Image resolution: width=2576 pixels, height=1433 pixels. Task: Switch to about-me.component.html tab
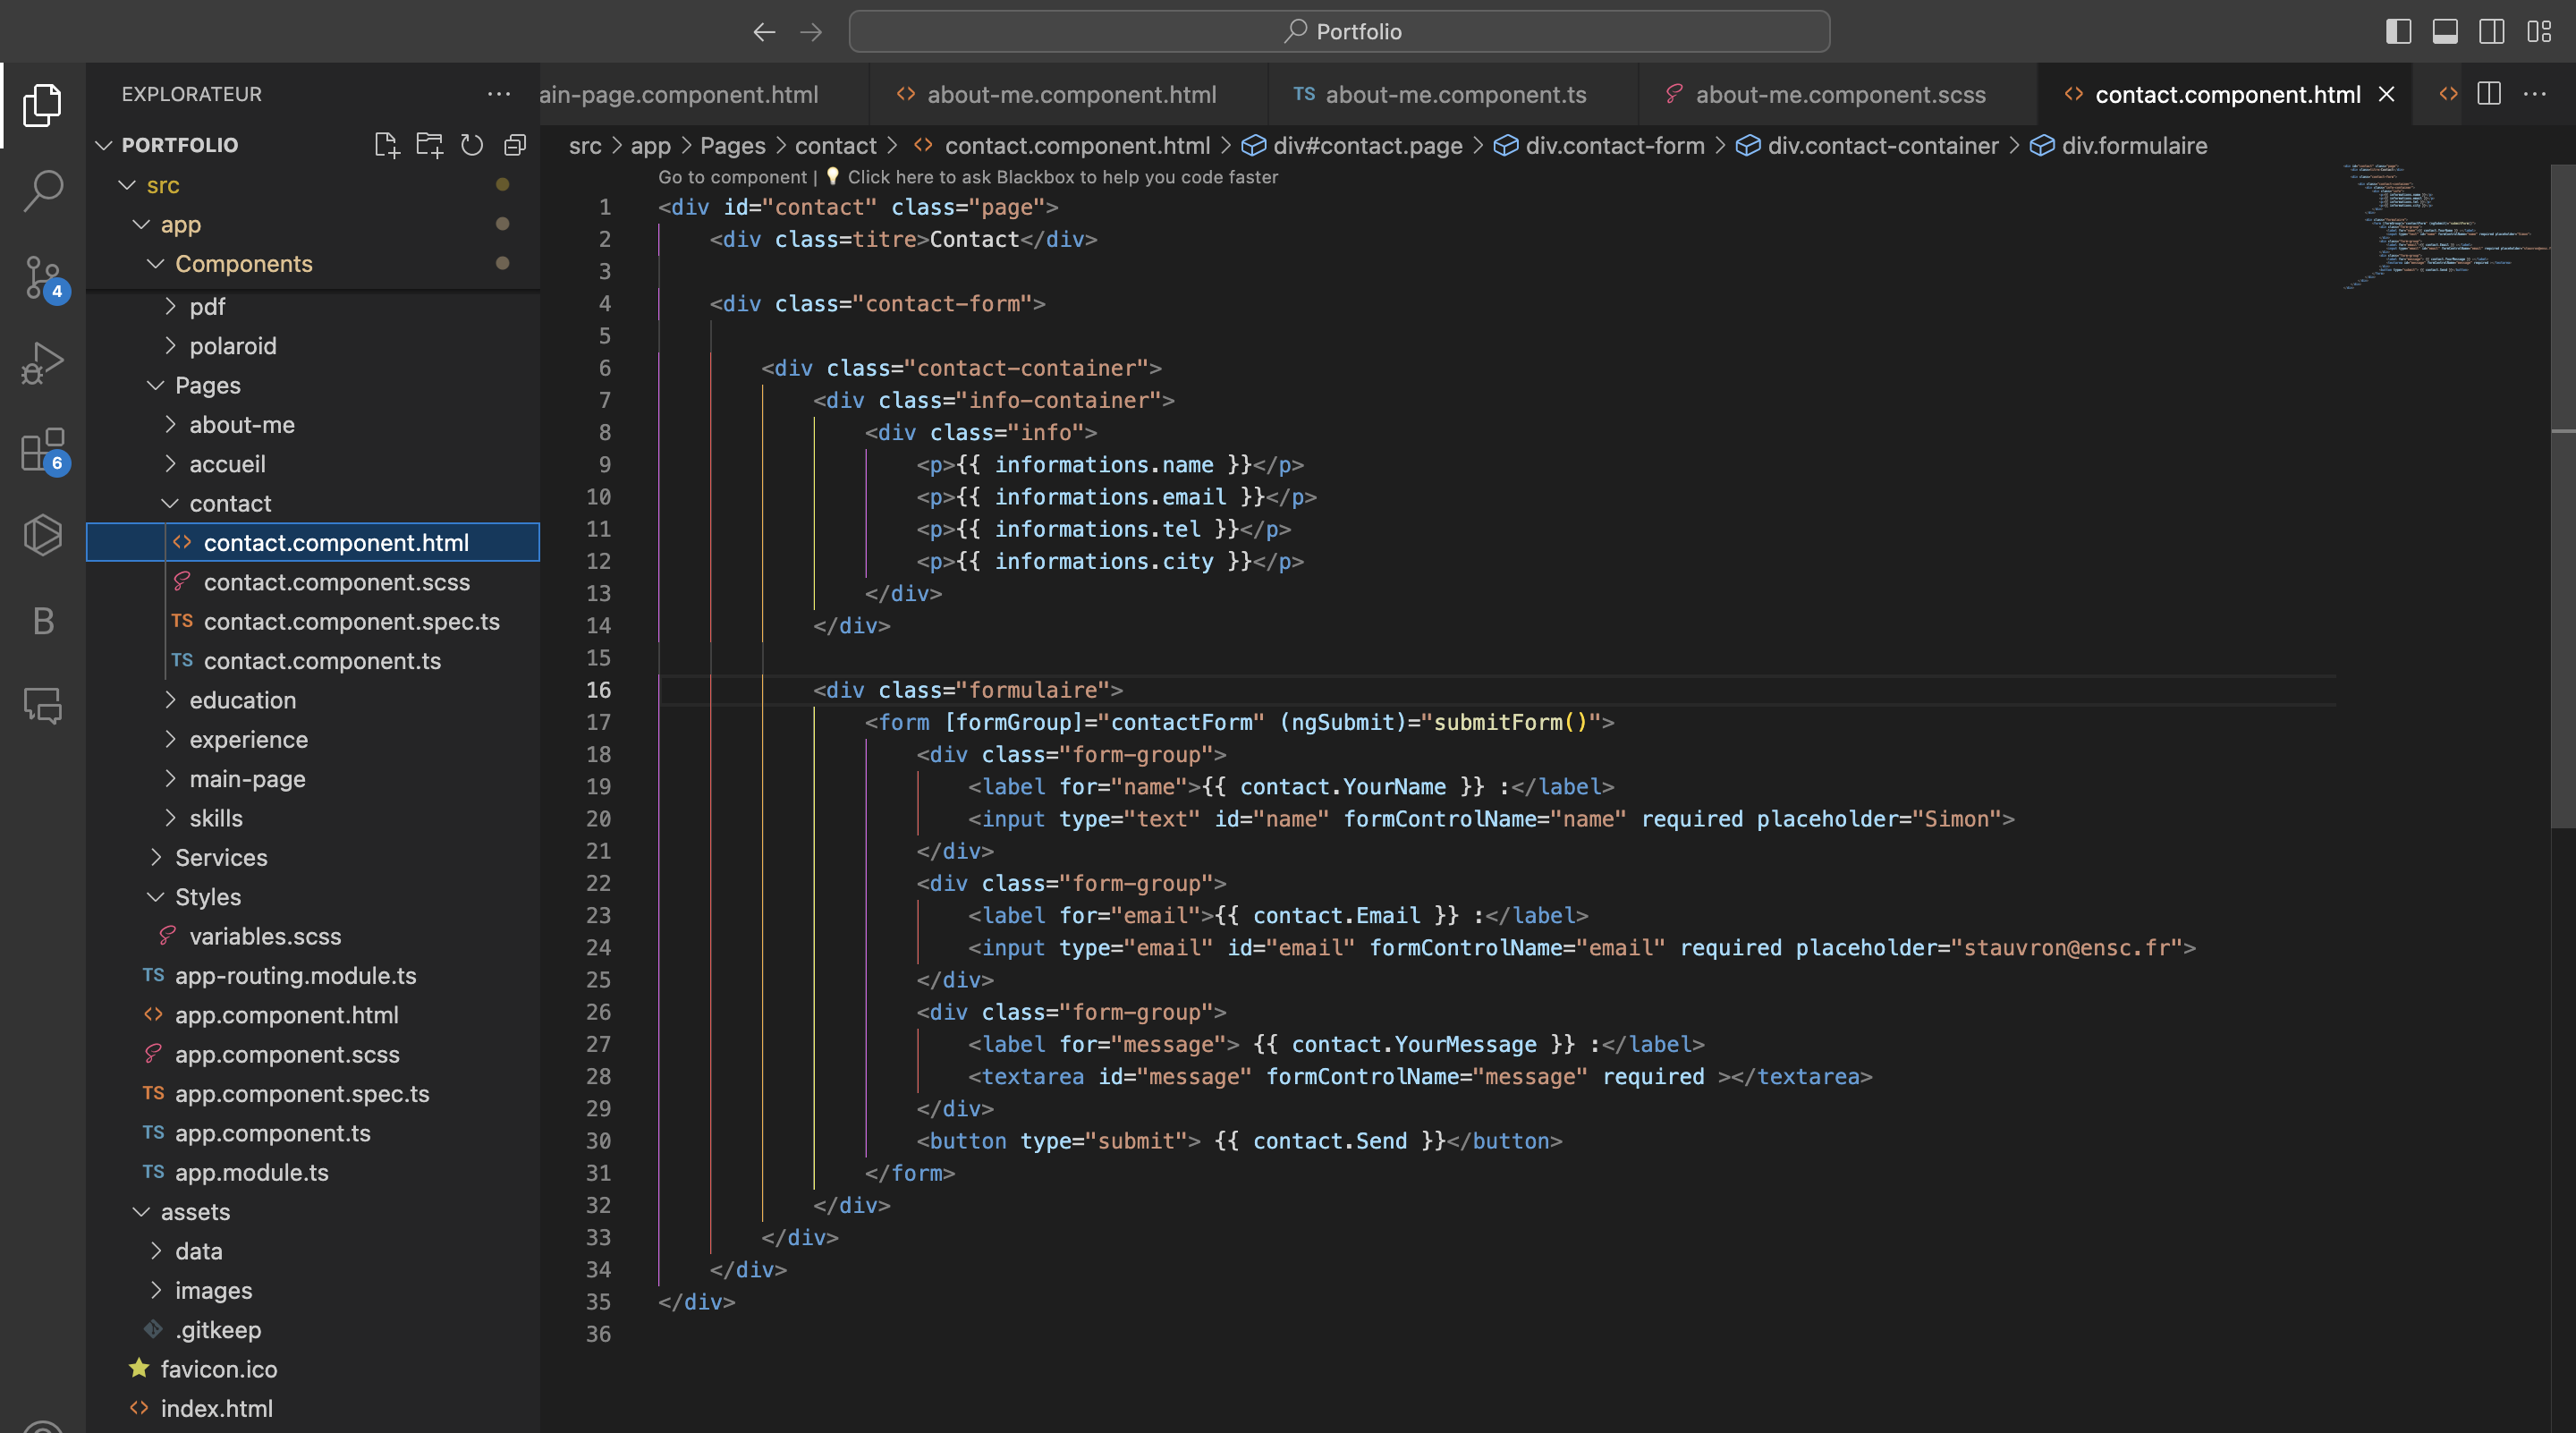[1068, 94]
